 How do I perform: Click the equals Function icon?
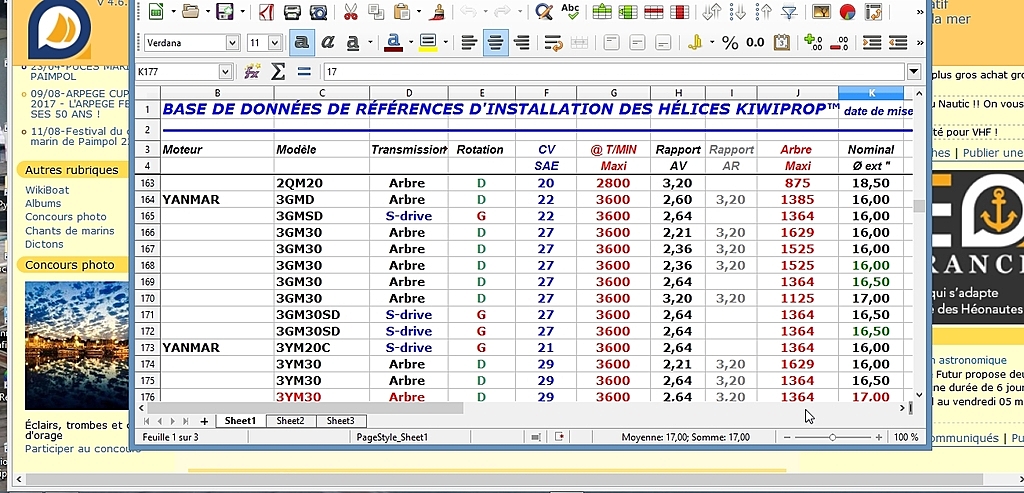pos(304,72)
